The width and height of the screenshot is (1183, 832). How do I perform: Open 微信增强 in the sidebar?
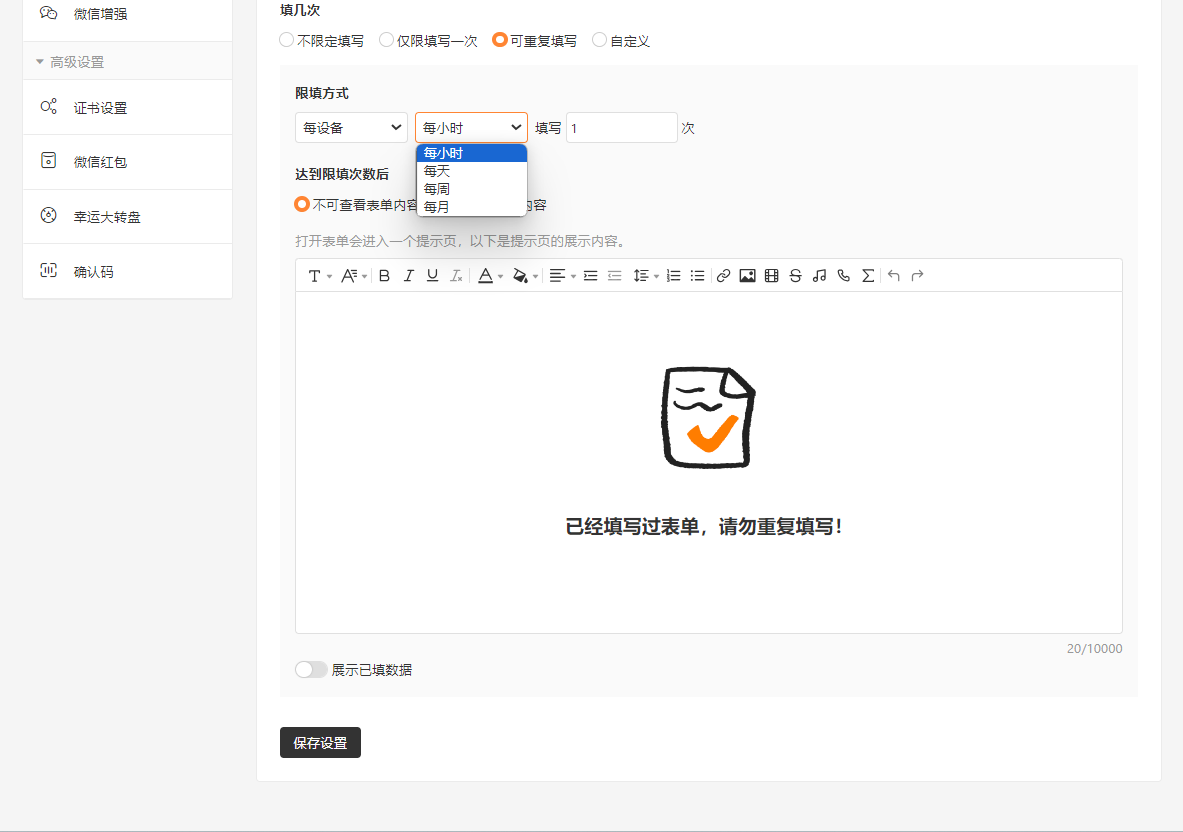click(x=128, y=14)
